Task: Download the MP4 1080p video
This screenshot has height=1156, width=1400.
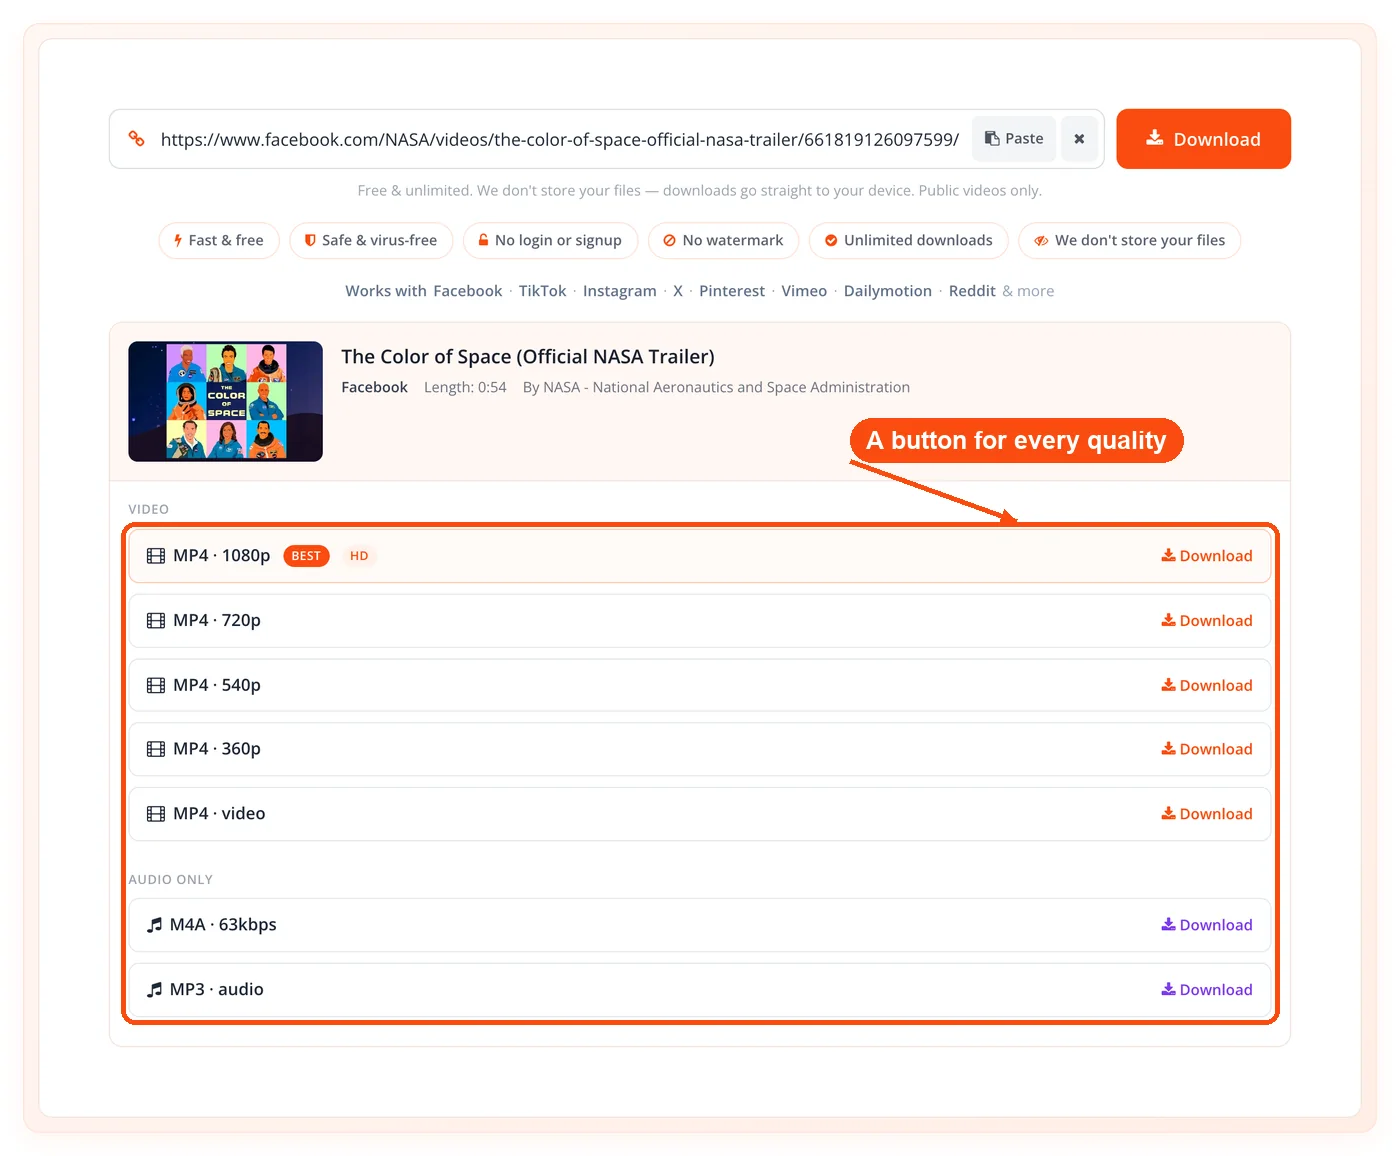Action: [x=1207, y=556]
